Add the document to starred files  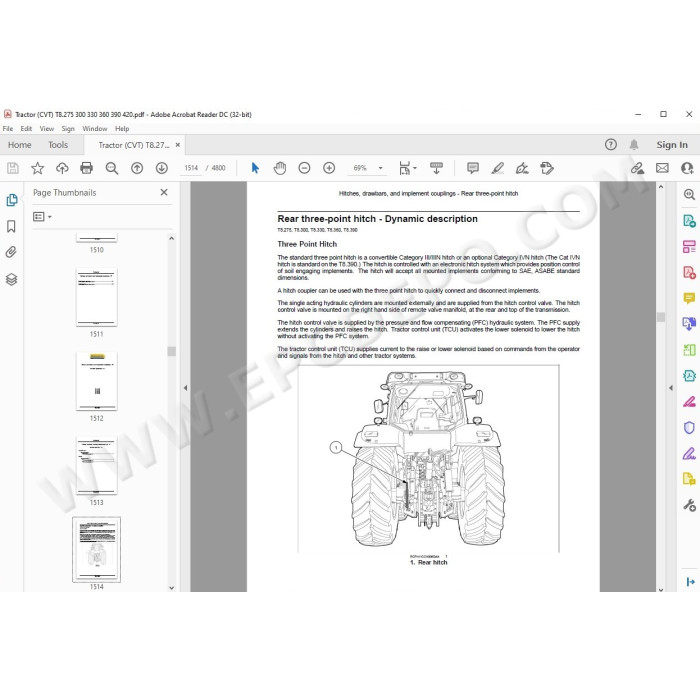[38, 168]
